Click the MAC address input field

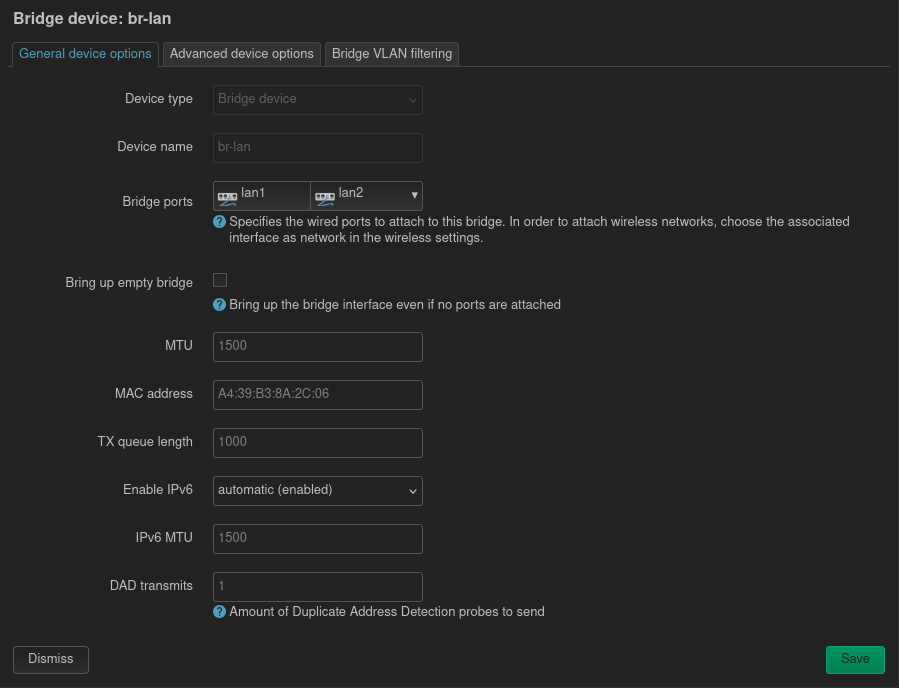[x=318, y=395]
